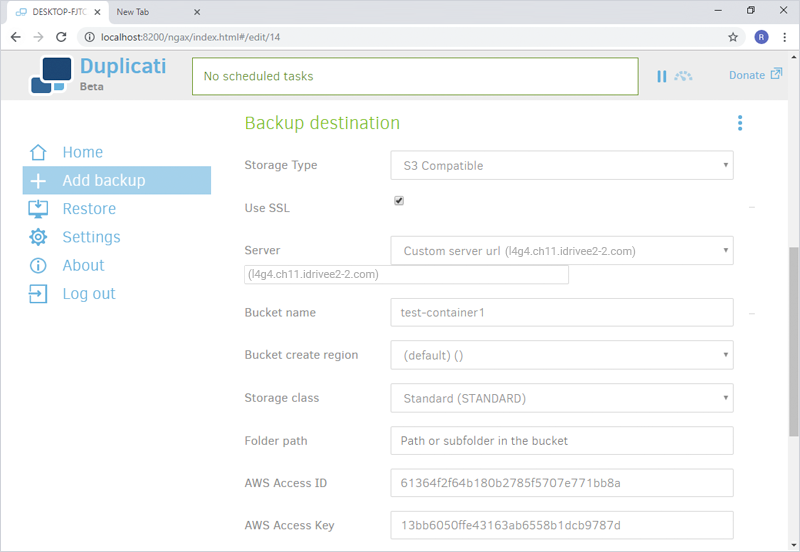Screen dimensions: 800x552
Task: Pause Duplicati with the pause icon
Action: tap(662, 77)
